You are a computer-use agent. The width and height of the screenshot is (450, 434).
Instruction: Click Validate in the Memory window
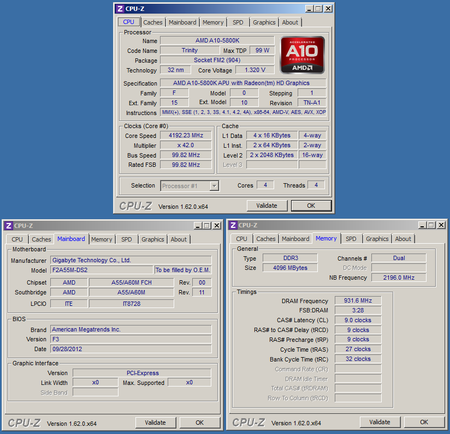point(380,422)
